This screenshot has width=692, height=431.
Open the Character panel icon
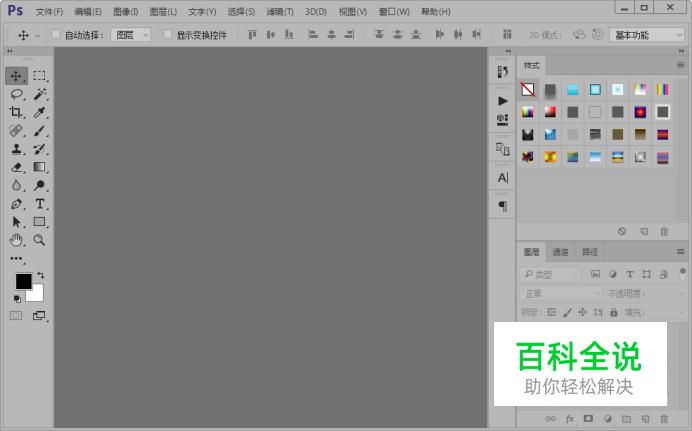(x=503, y=178)
